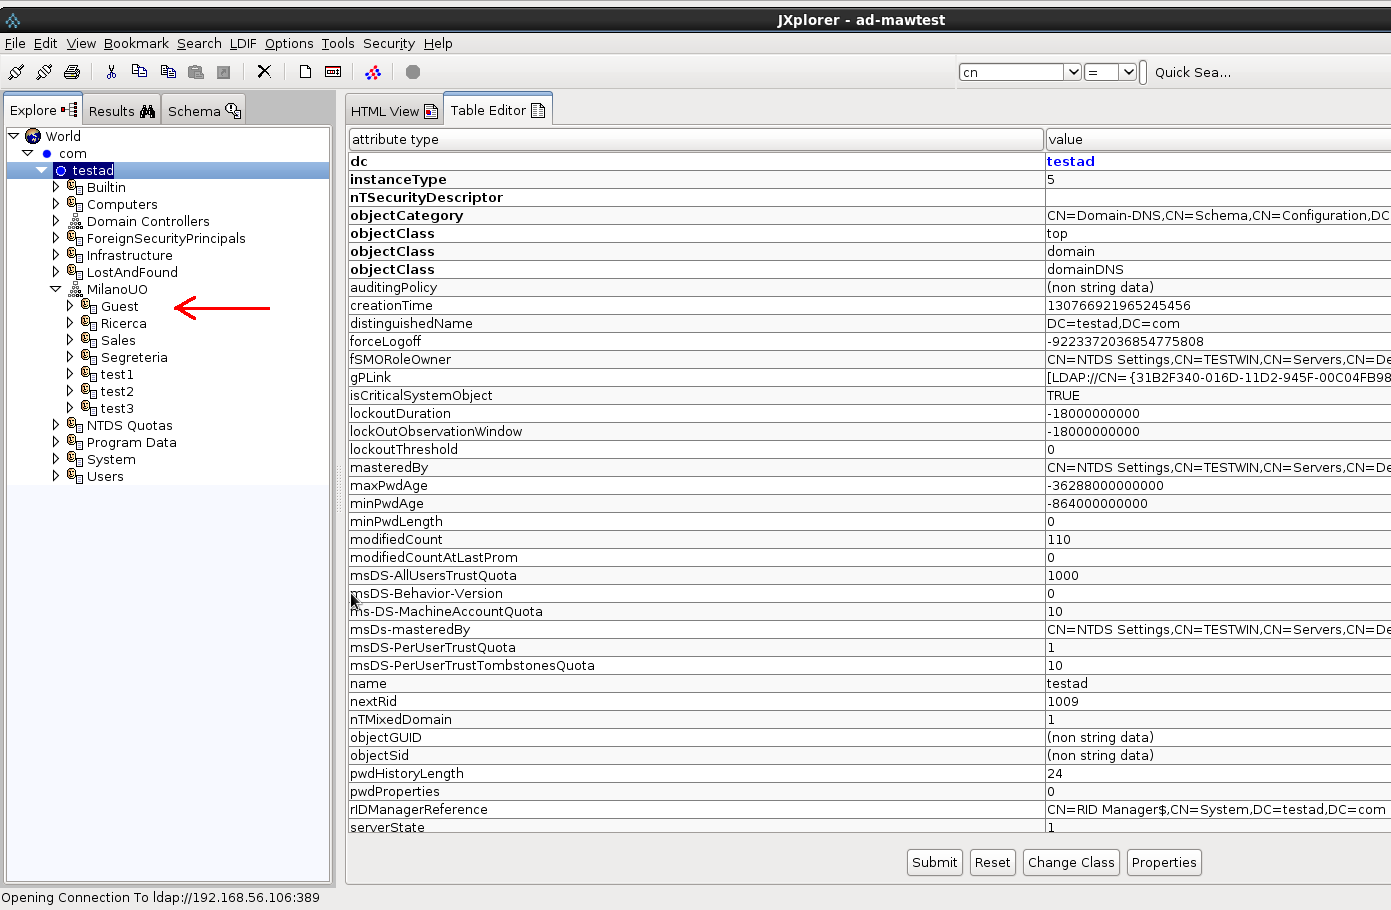Click the Cut scissors icon
Screen dimensions: 1391x910
point(111,72)
